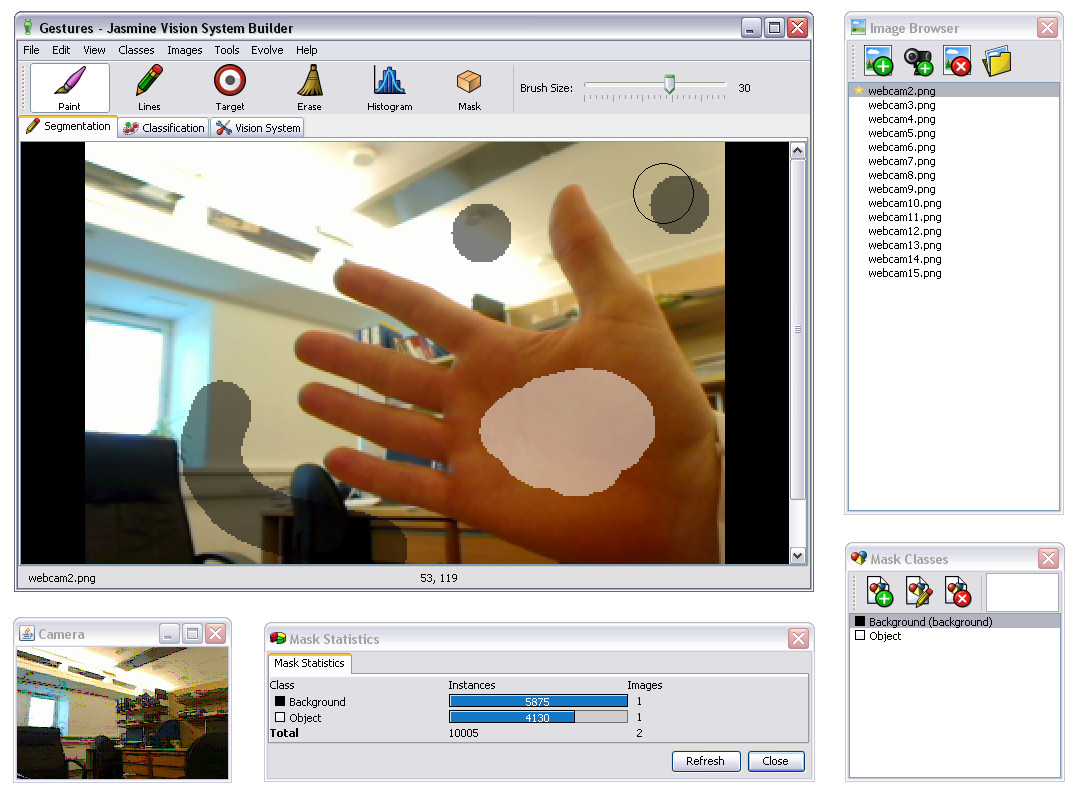Switch to the Segmentation tab

click(x=68, y=126)
